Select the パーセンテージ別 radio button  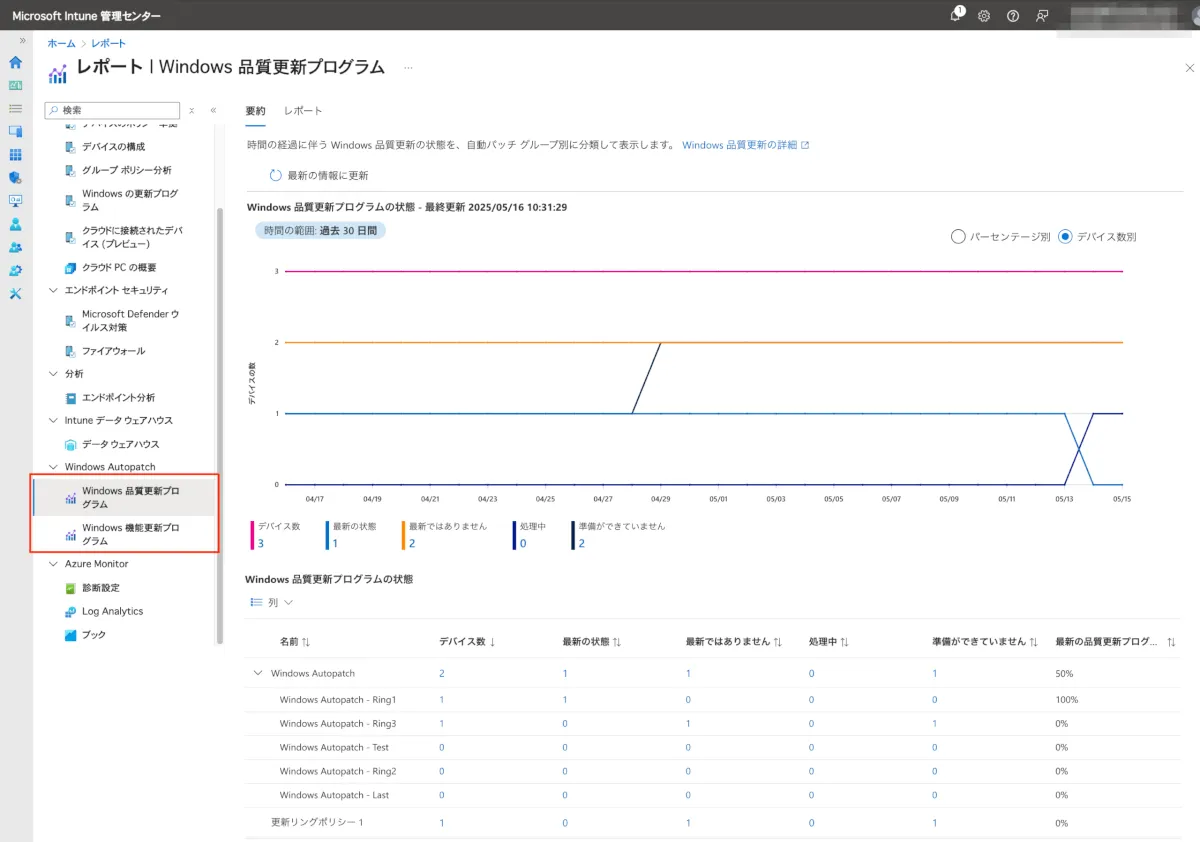958,237
